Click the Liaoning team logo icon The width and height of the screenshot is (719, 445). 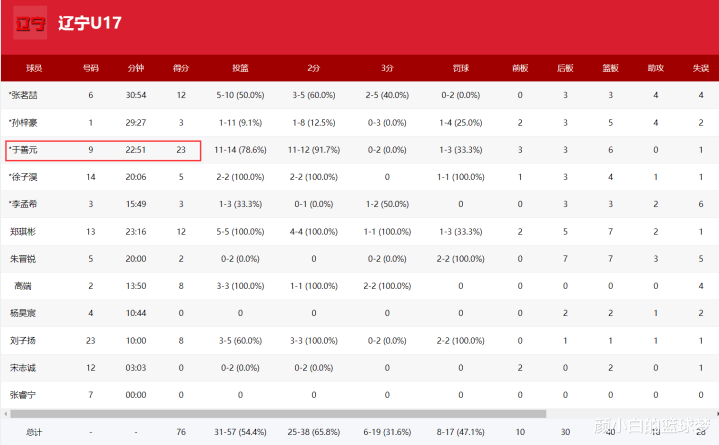[30, 23]
